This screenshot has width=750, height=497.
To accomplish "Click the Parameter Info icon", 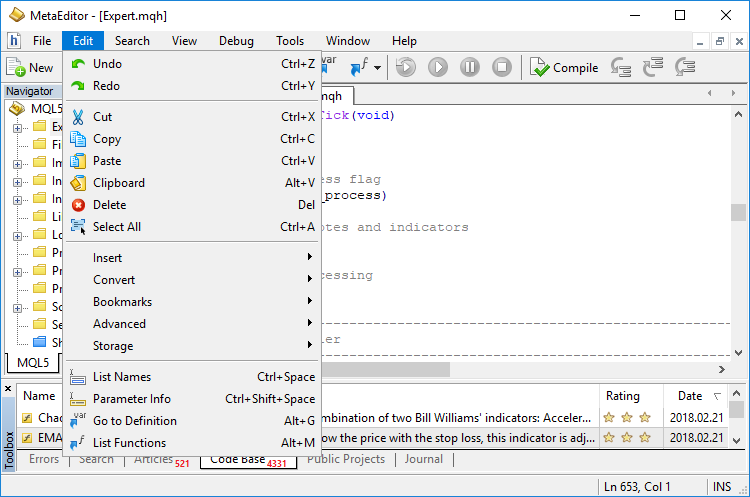I will pyautogui.click(x=77, y=399).
